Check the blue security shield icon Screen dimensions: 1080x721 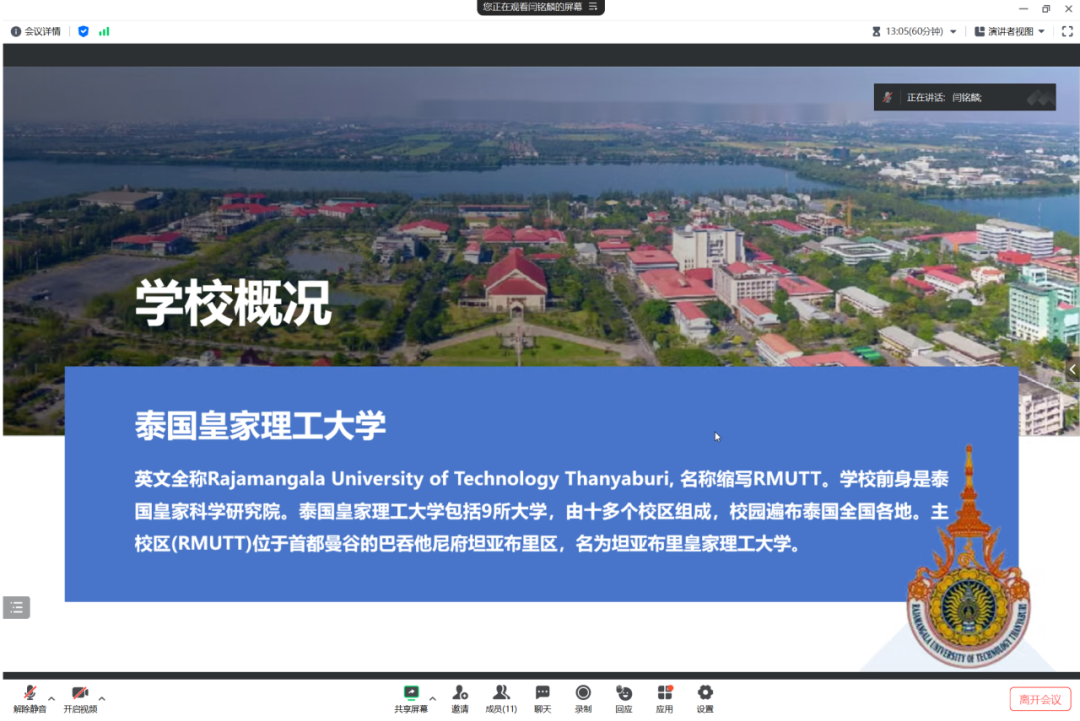coord(83,31)
